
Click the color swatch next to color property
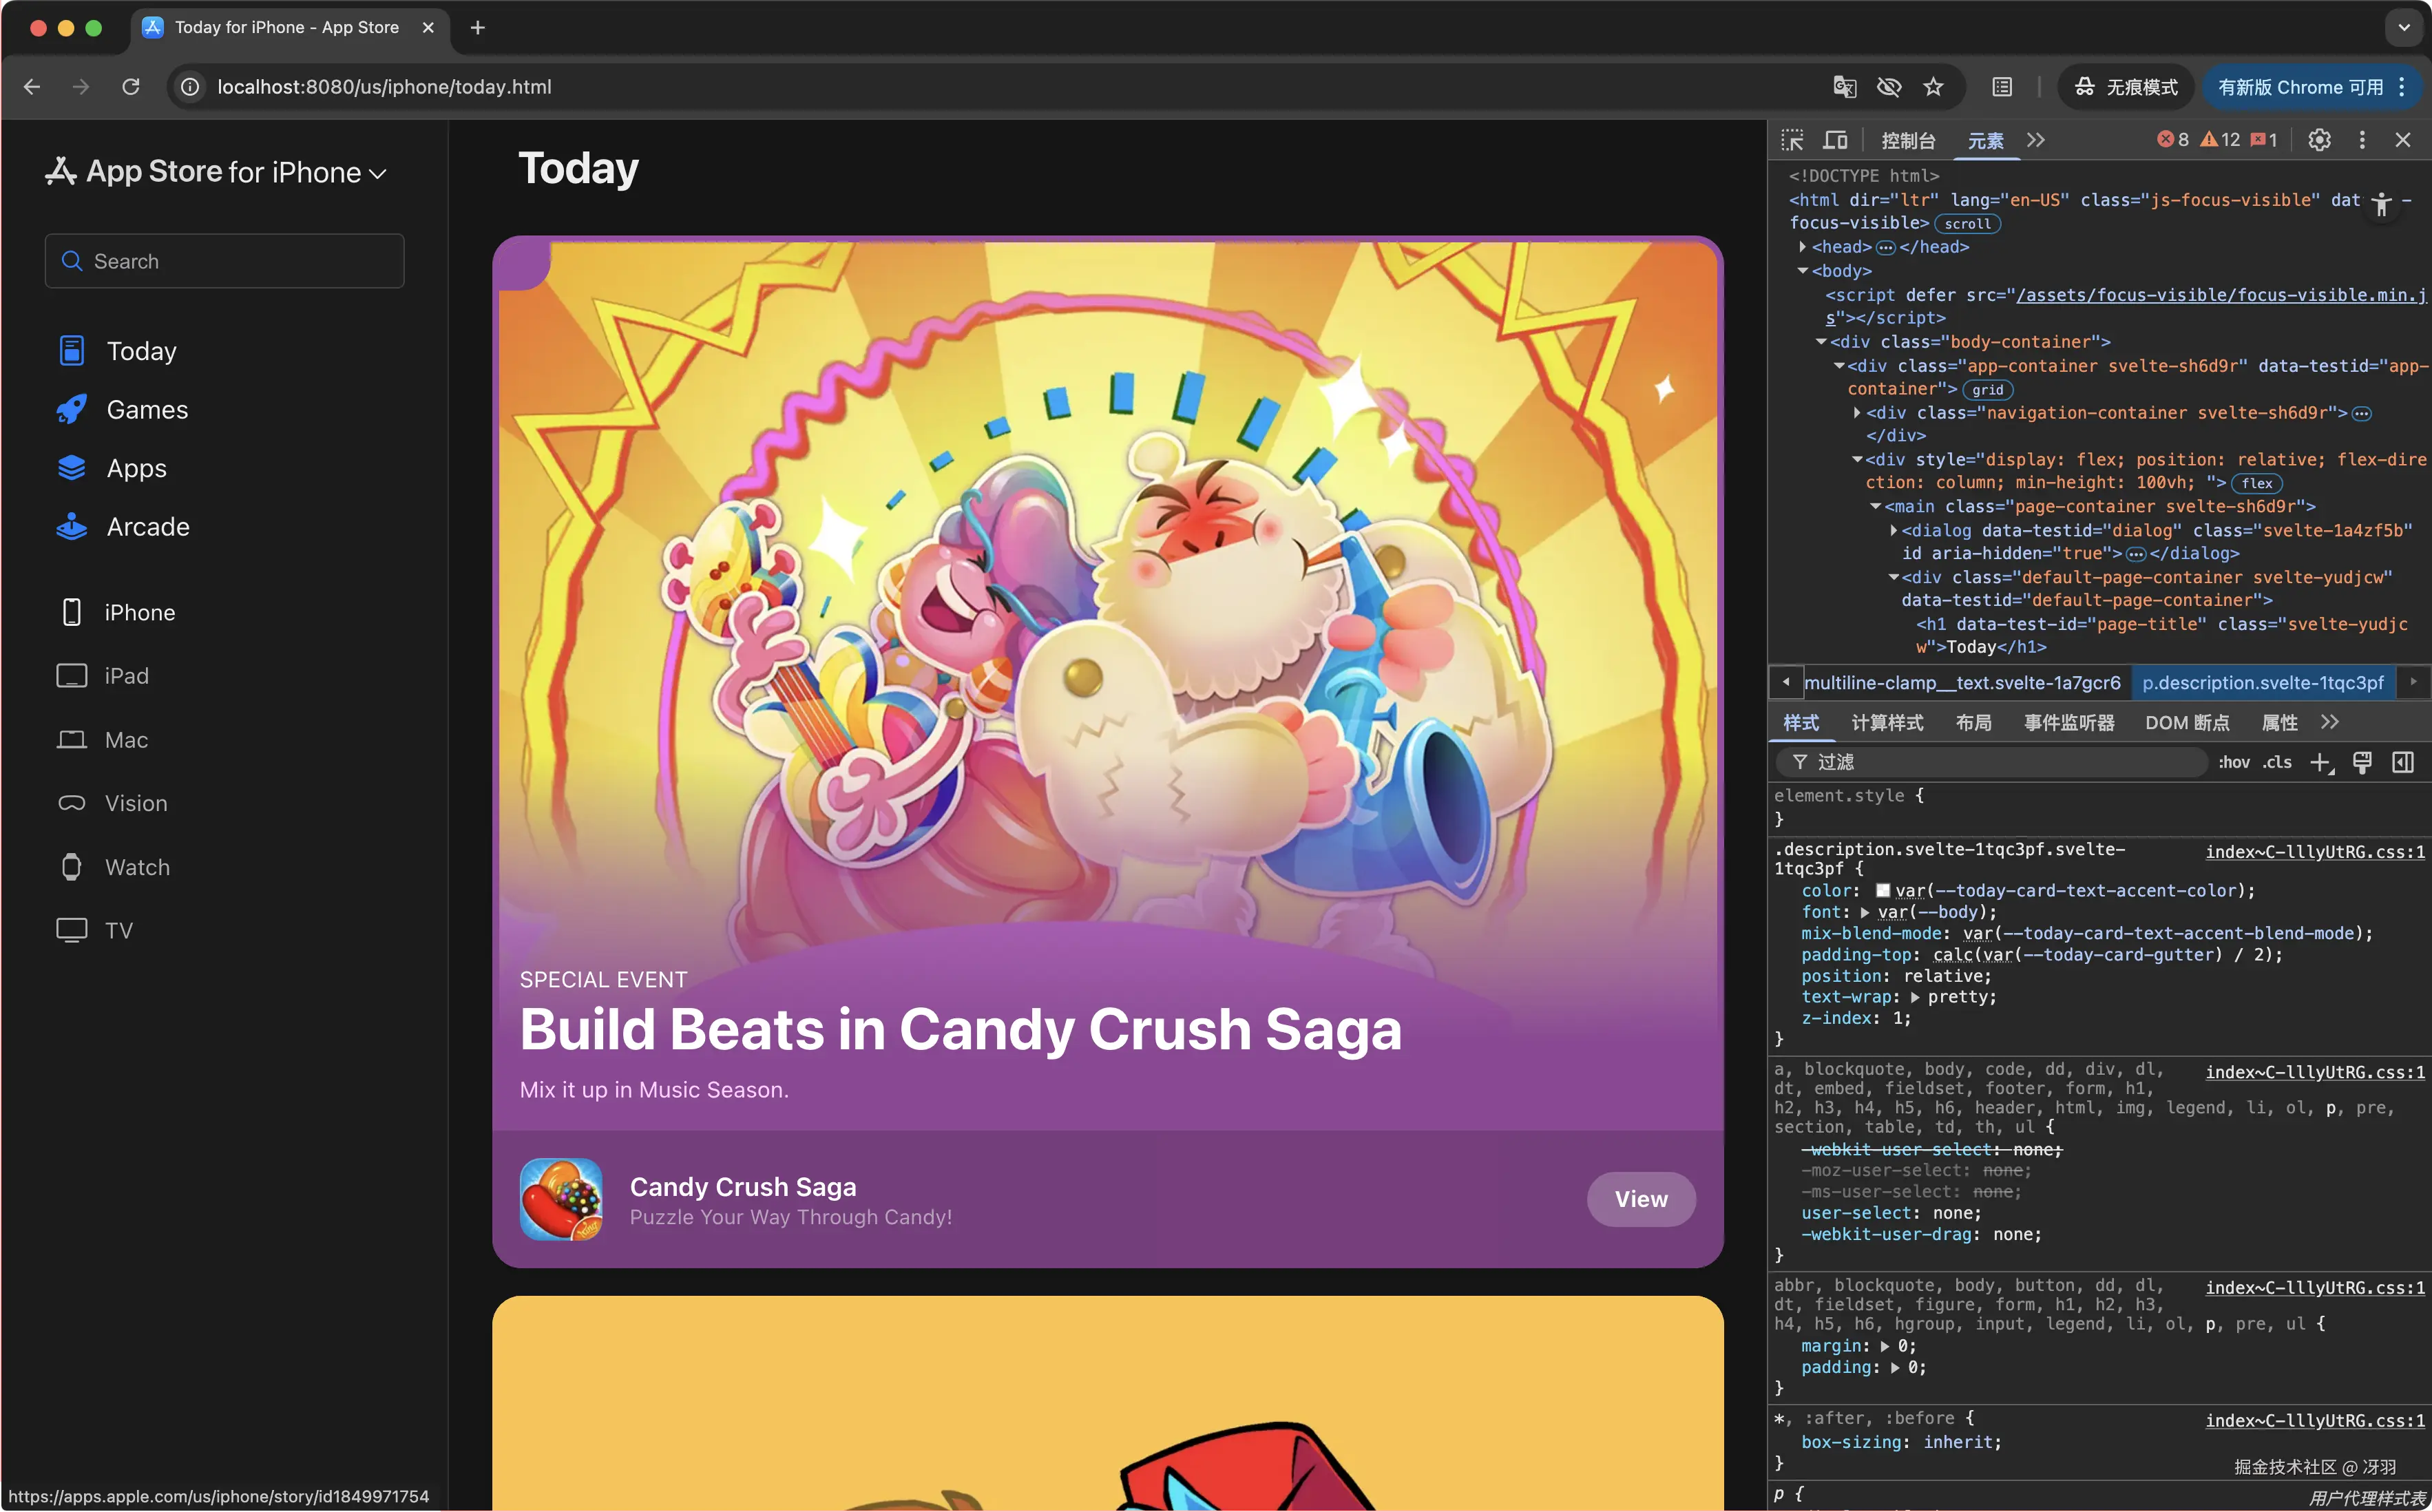(x=1882, y=891)
